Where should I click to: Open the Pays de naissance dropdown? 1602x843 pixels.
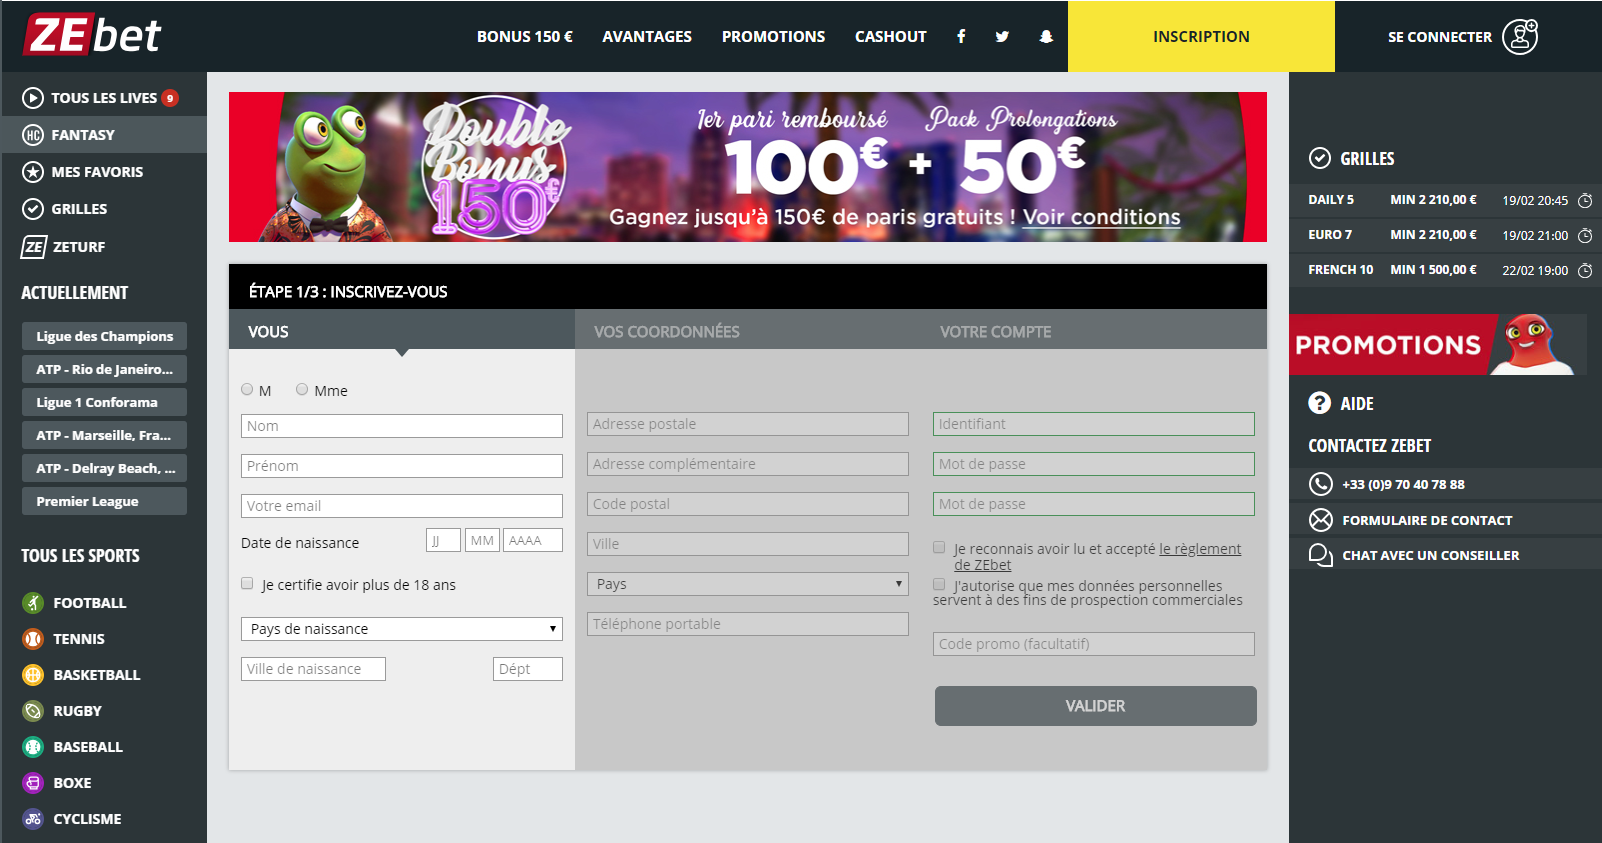pos(401,629)
